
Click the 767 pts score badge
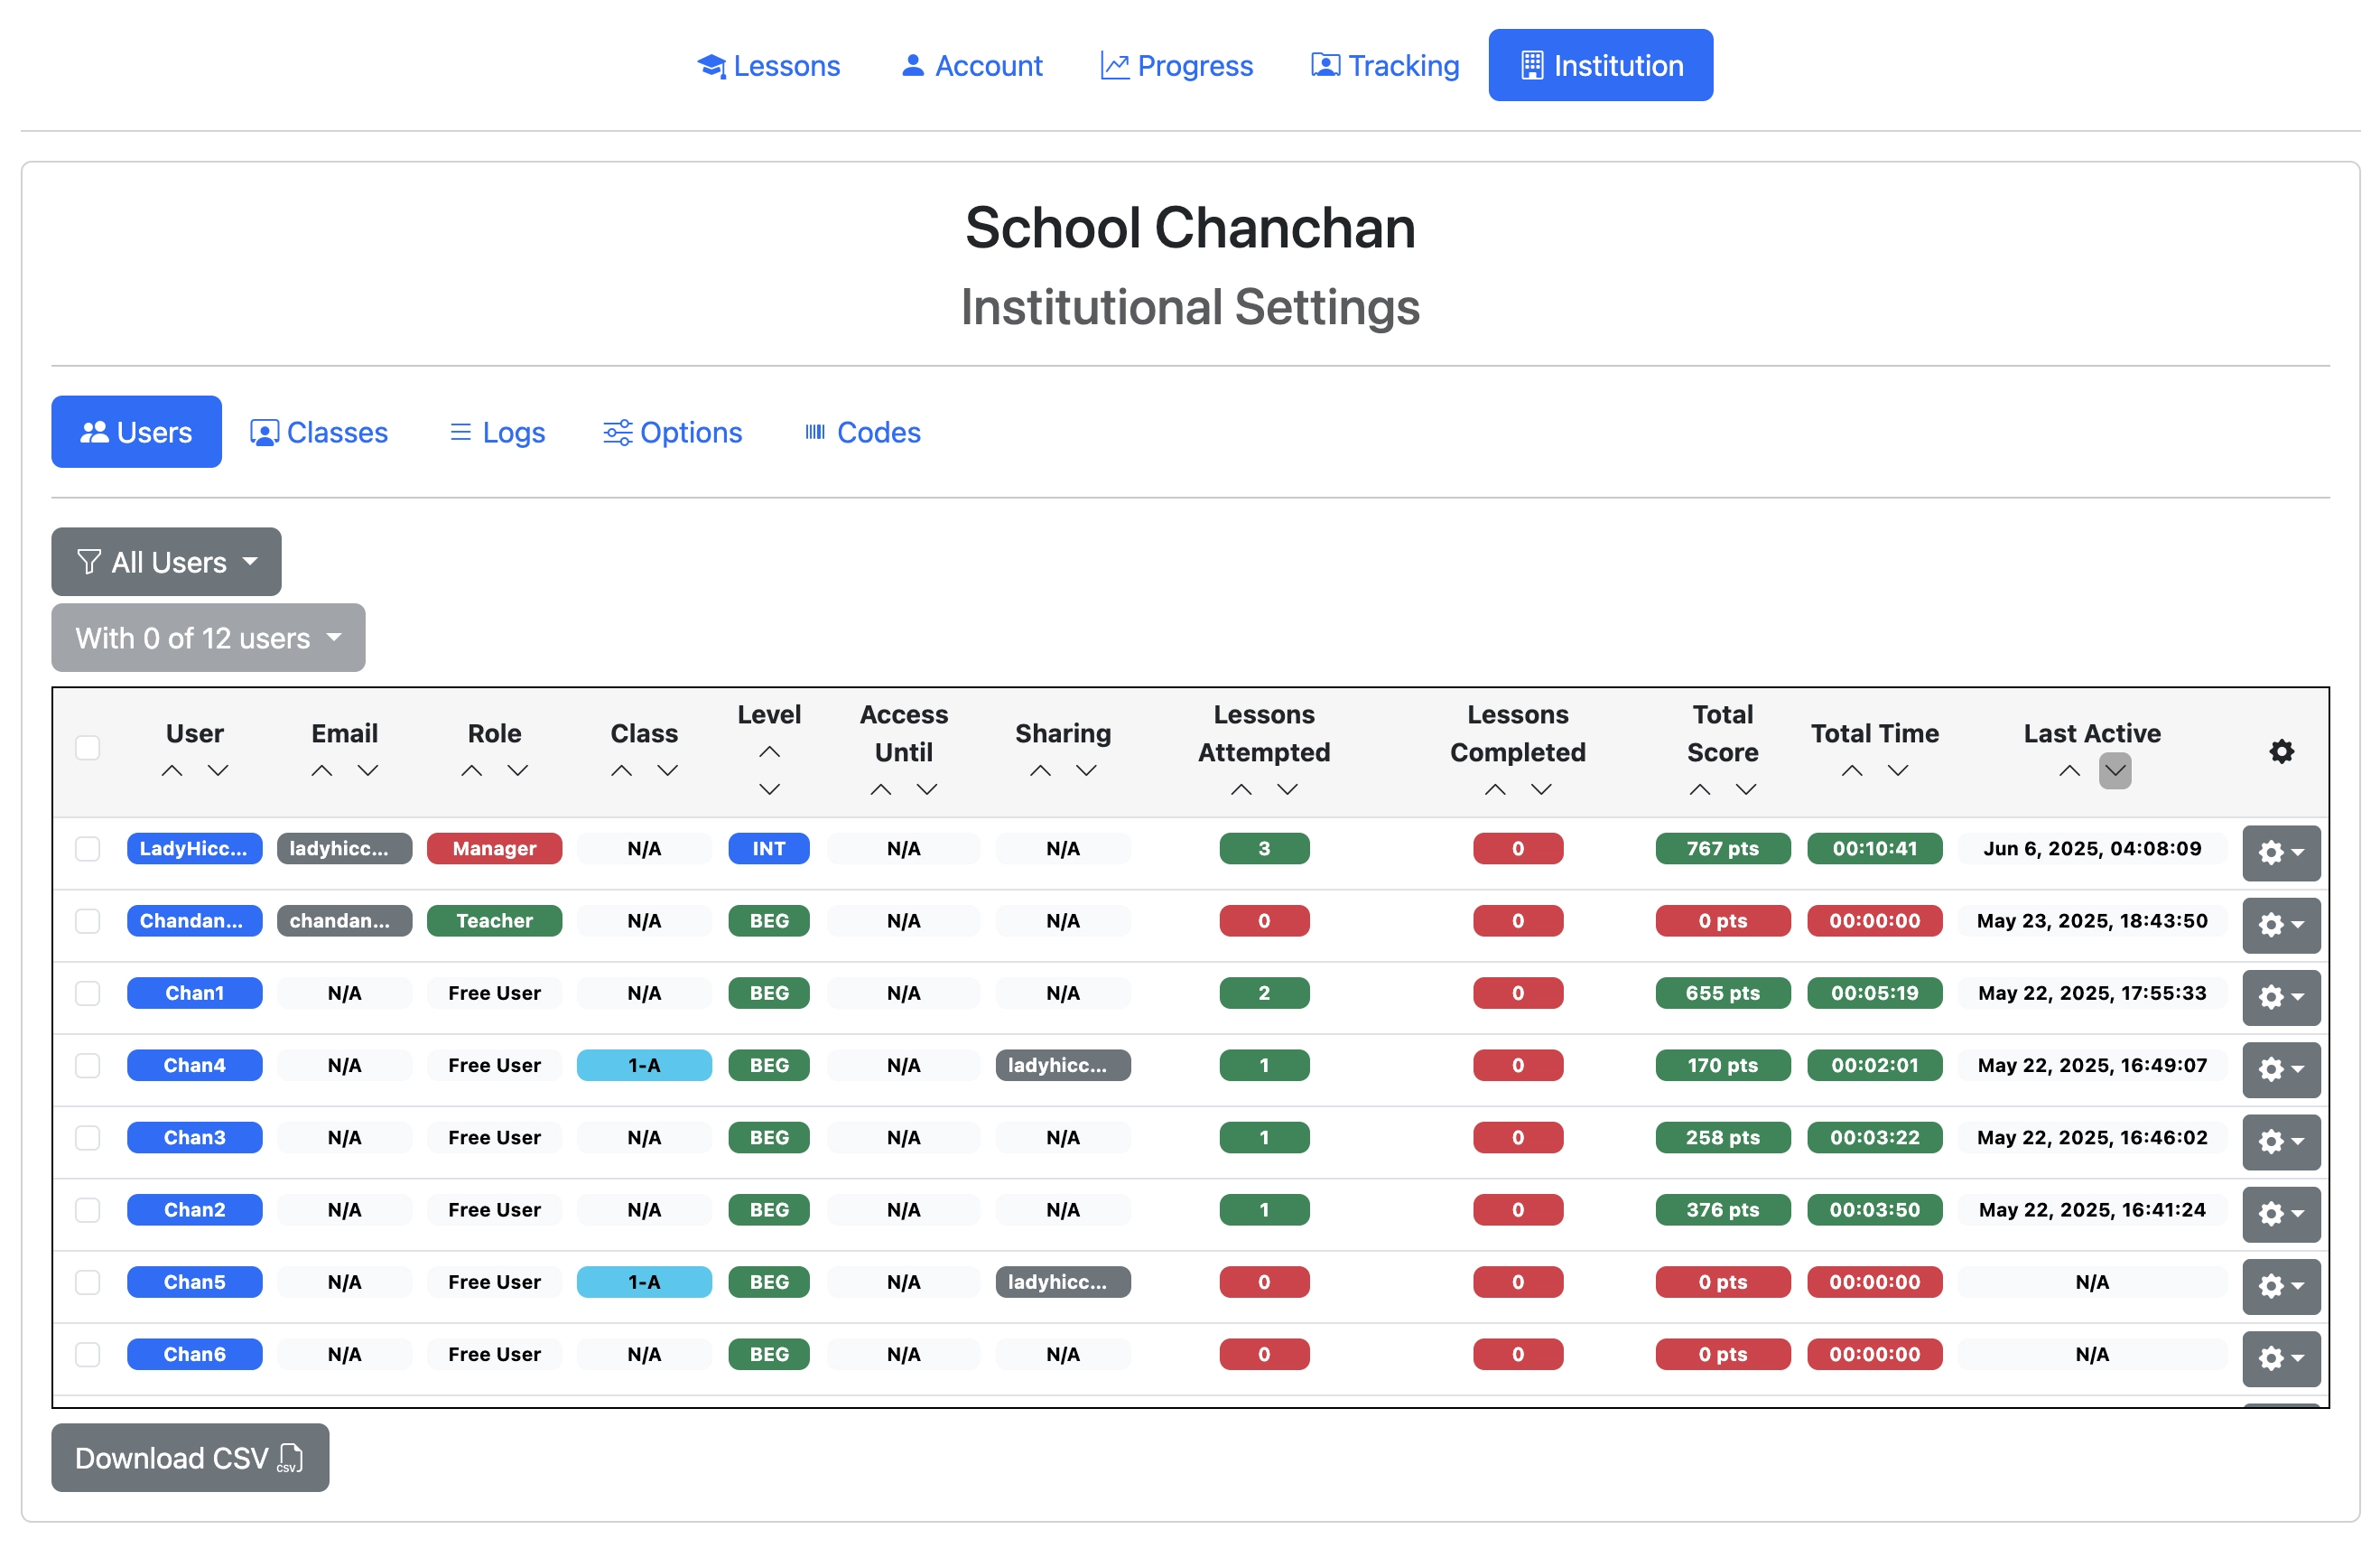(x=1723, y=849)
